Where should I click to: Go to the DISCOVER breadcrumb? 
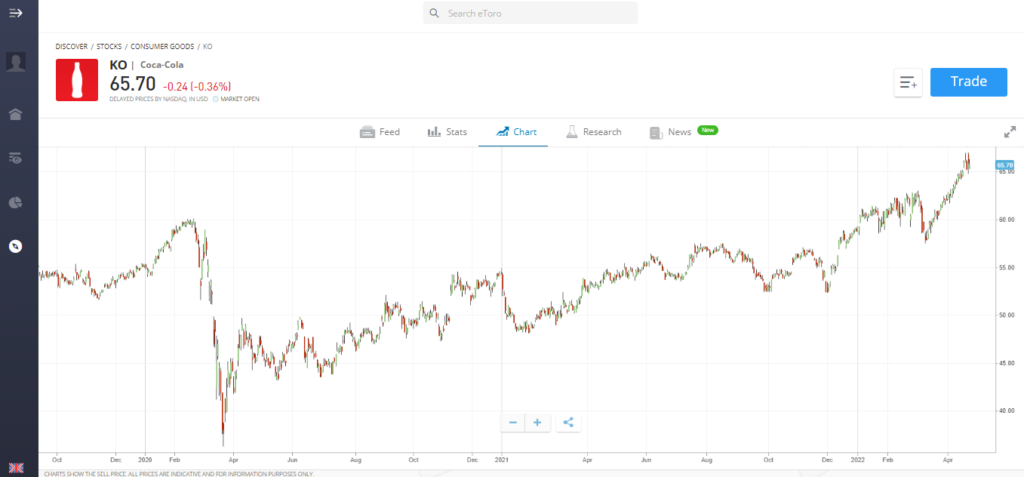pos(71,47)
